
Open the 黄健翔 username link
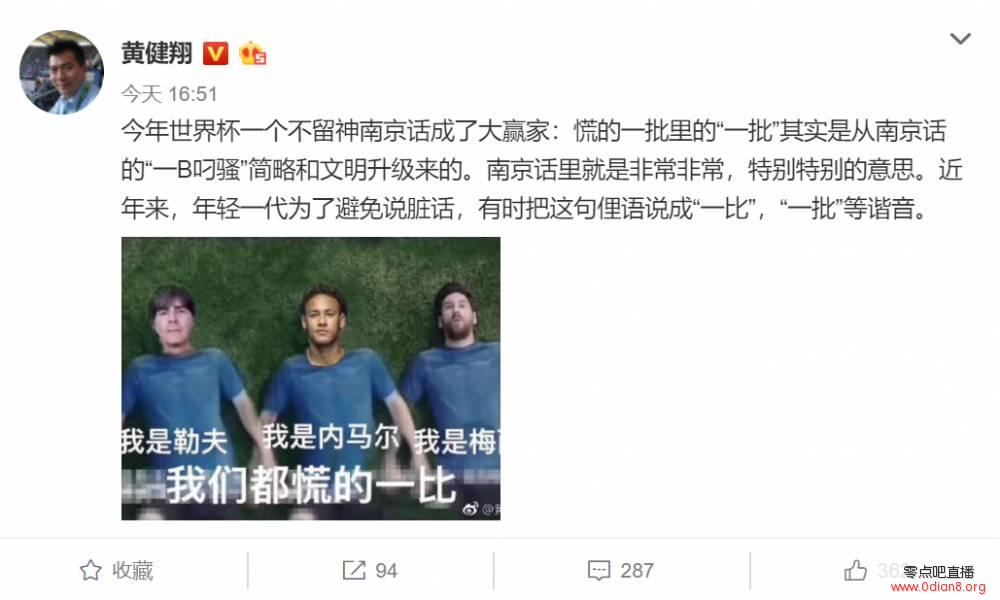(156, 54)
